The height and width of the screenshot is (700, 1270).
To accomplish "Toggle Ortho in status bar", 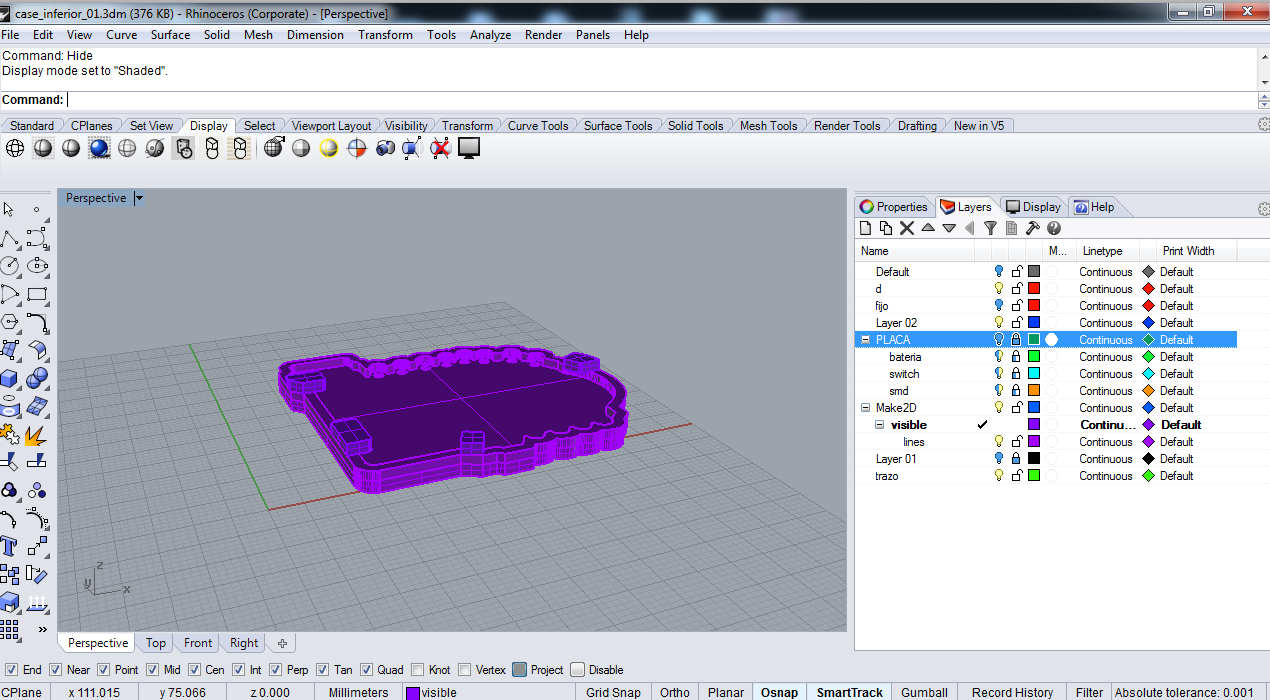I will [x=675, y=692].
